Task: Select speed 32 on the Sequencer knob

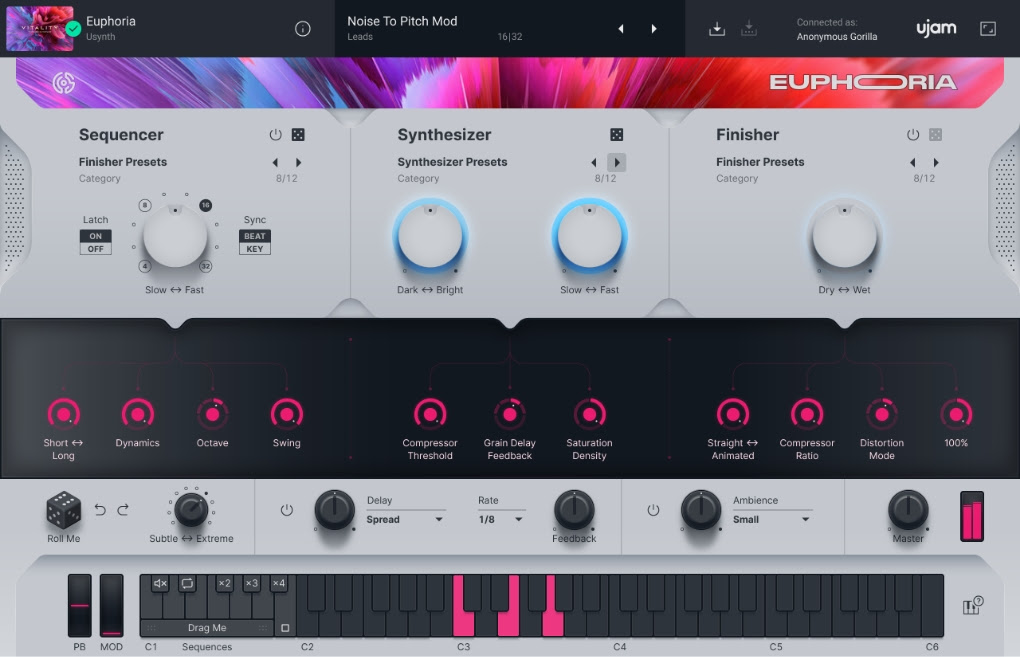Action: 206,266
